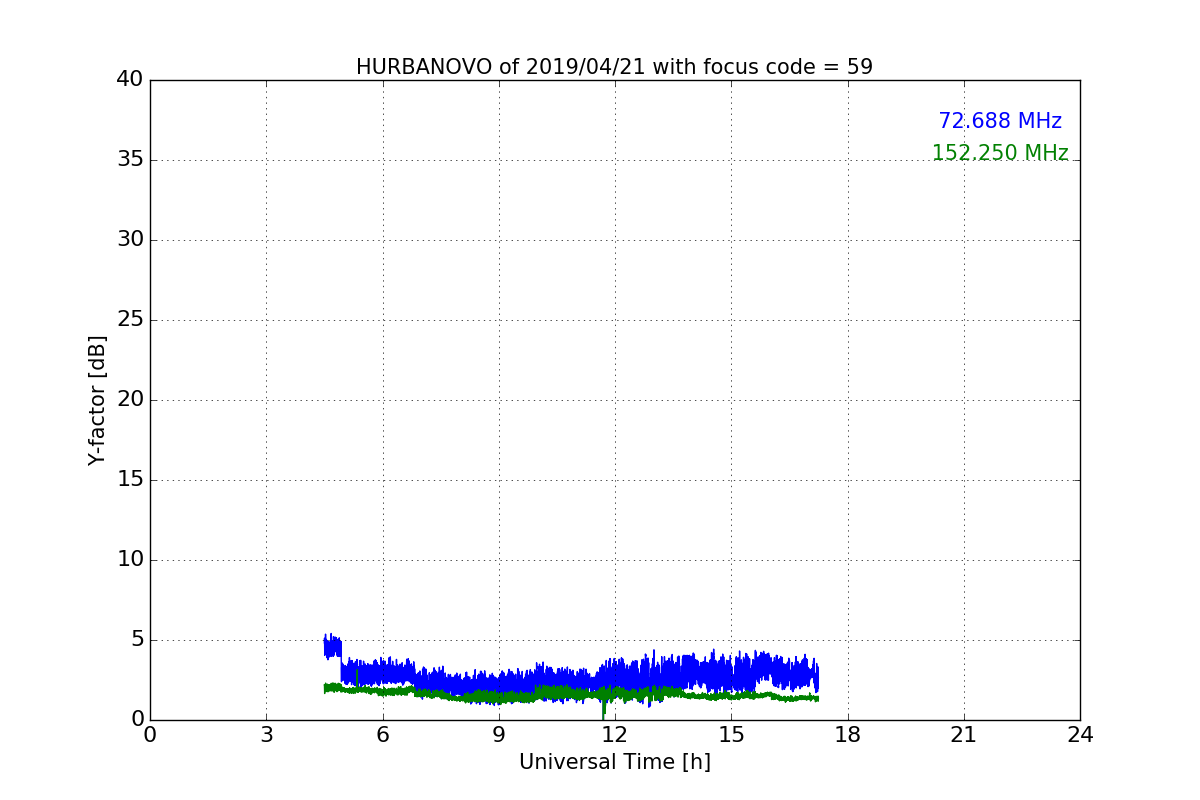Select the green 152.250 MHz legend label

point(1000,153)
